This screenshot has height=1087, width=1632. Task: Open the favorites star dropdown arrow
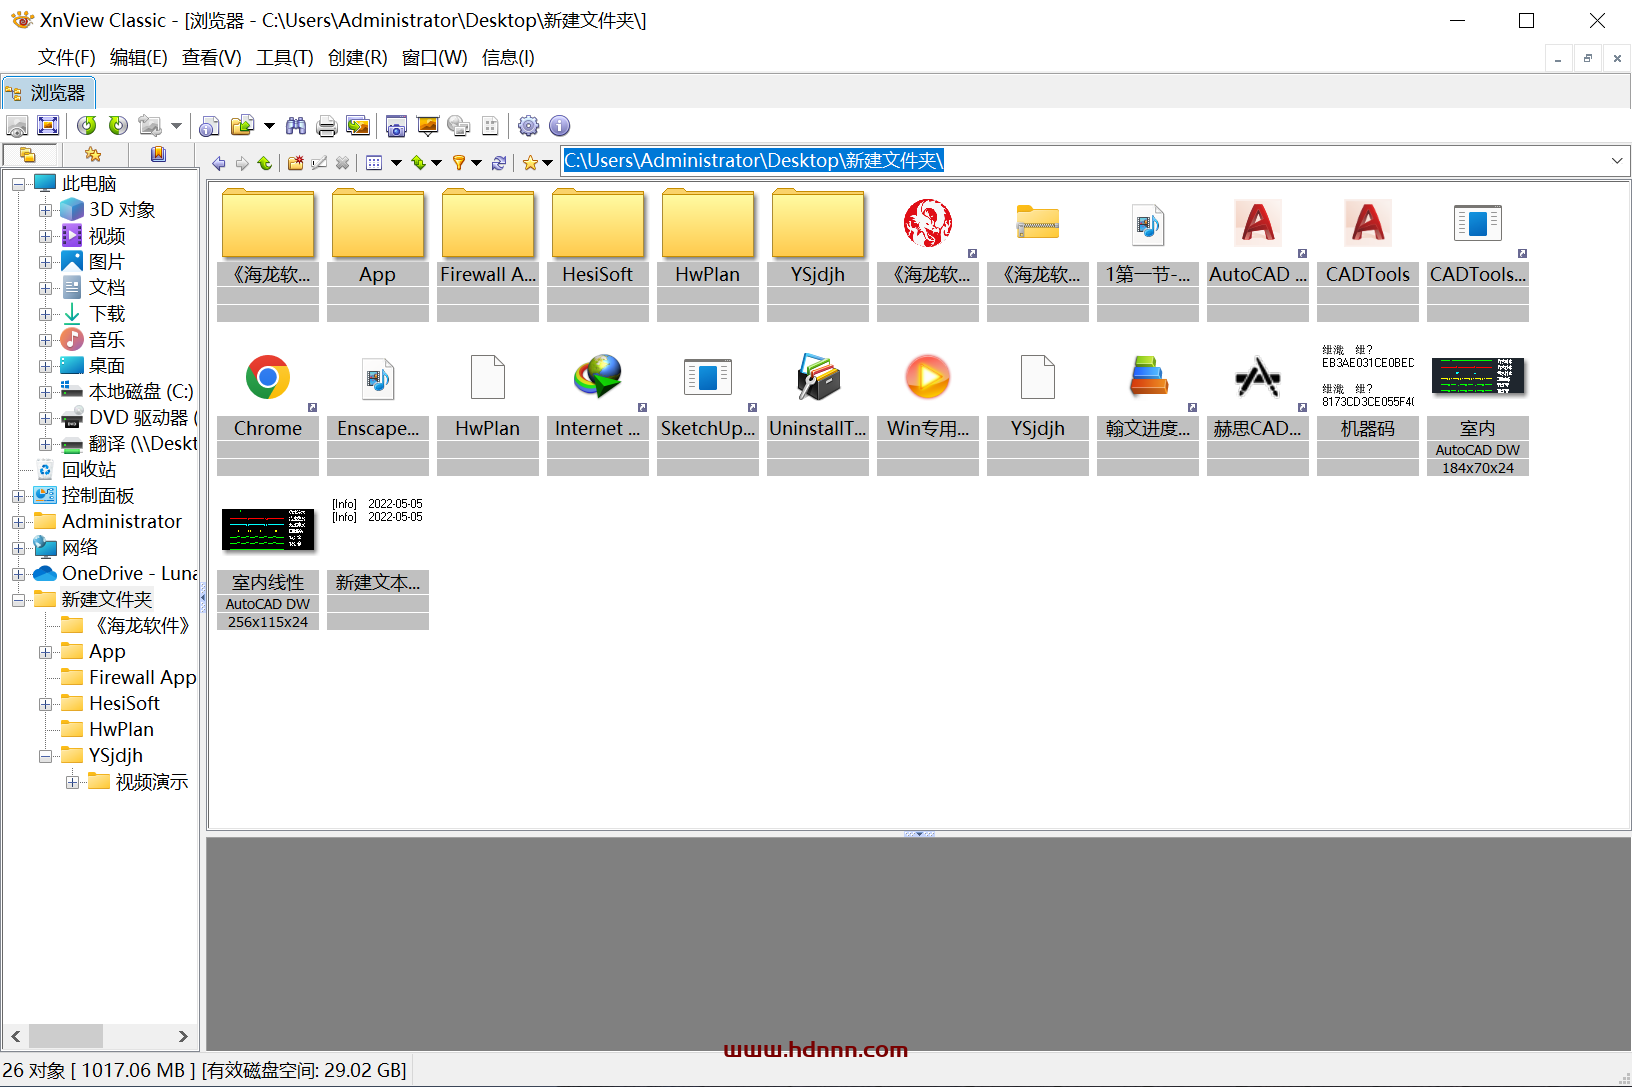547,163
